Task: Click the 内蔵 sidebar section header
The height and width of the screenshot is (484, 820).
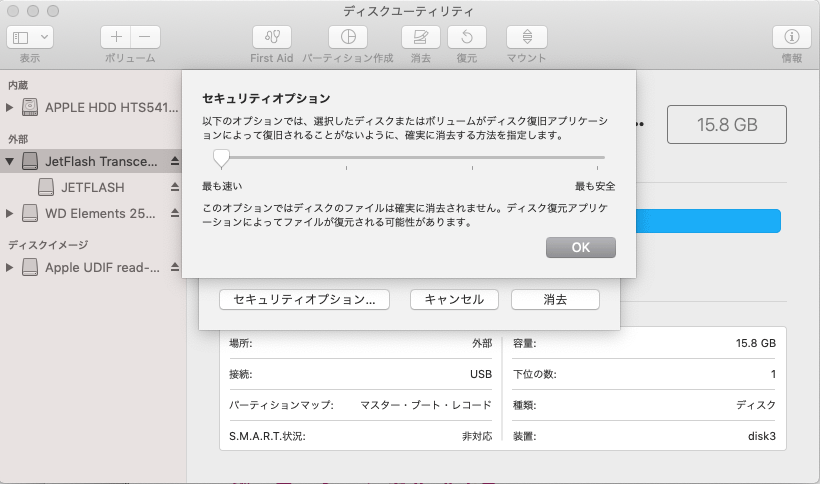Action: pyautogui.click(x=18, y=85)
